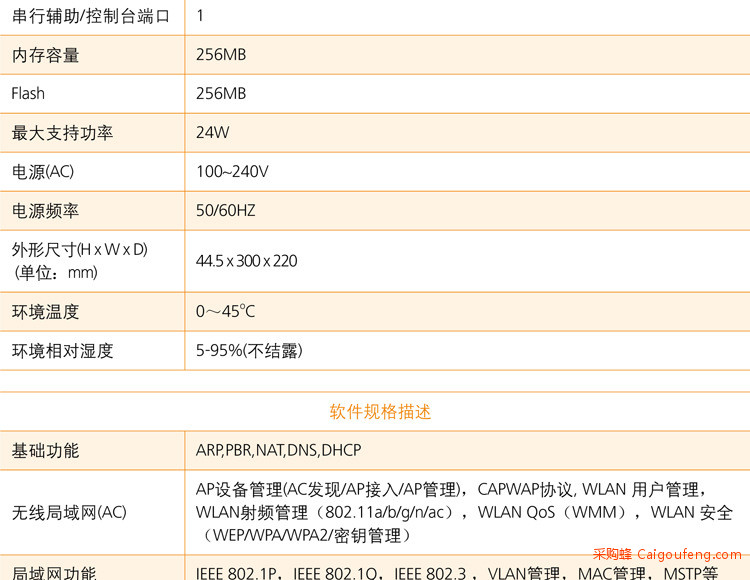
Task: Select the 256MB value beside Flash
Action: [x=221, y=94]
